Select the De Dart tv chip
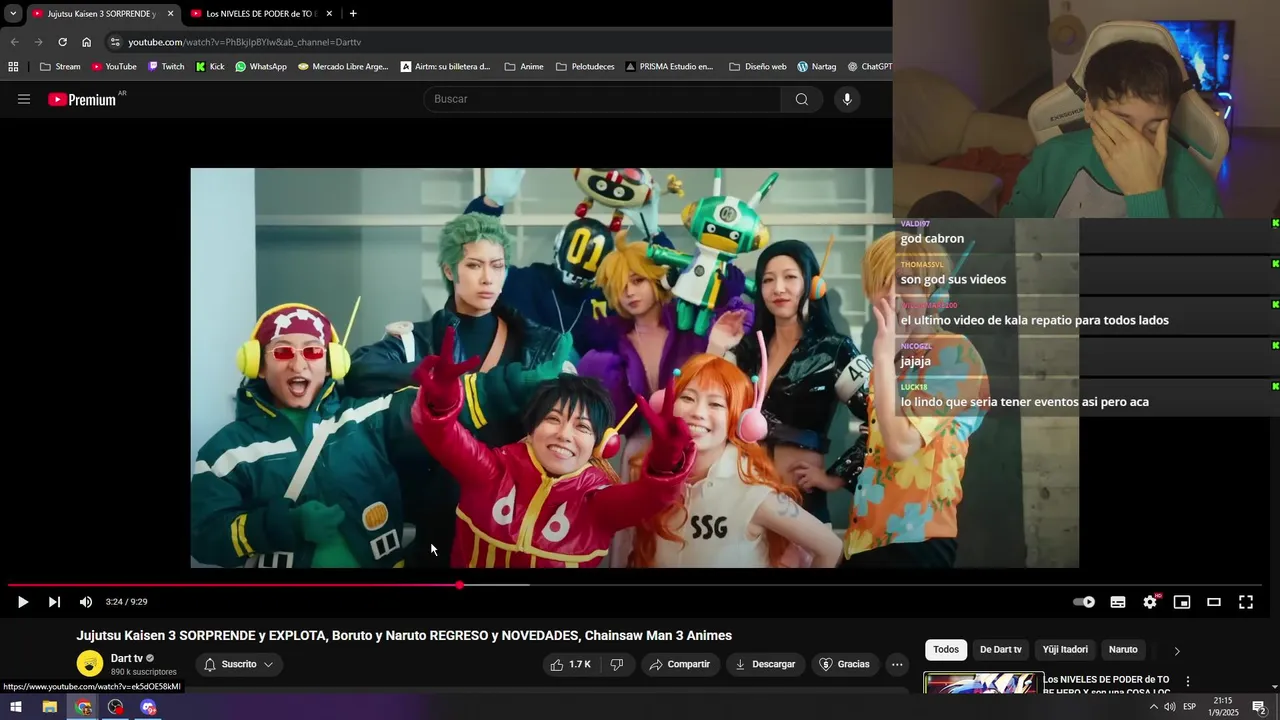 1001,650
